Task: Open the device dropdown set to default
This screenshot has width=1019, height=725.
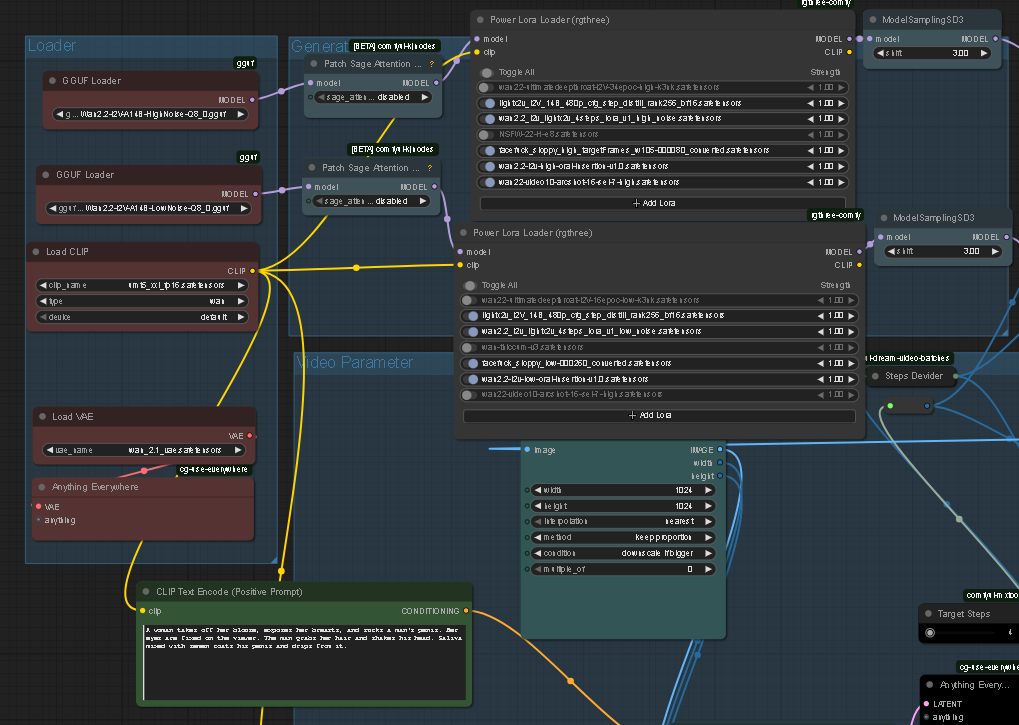Action: coord(143,317)
